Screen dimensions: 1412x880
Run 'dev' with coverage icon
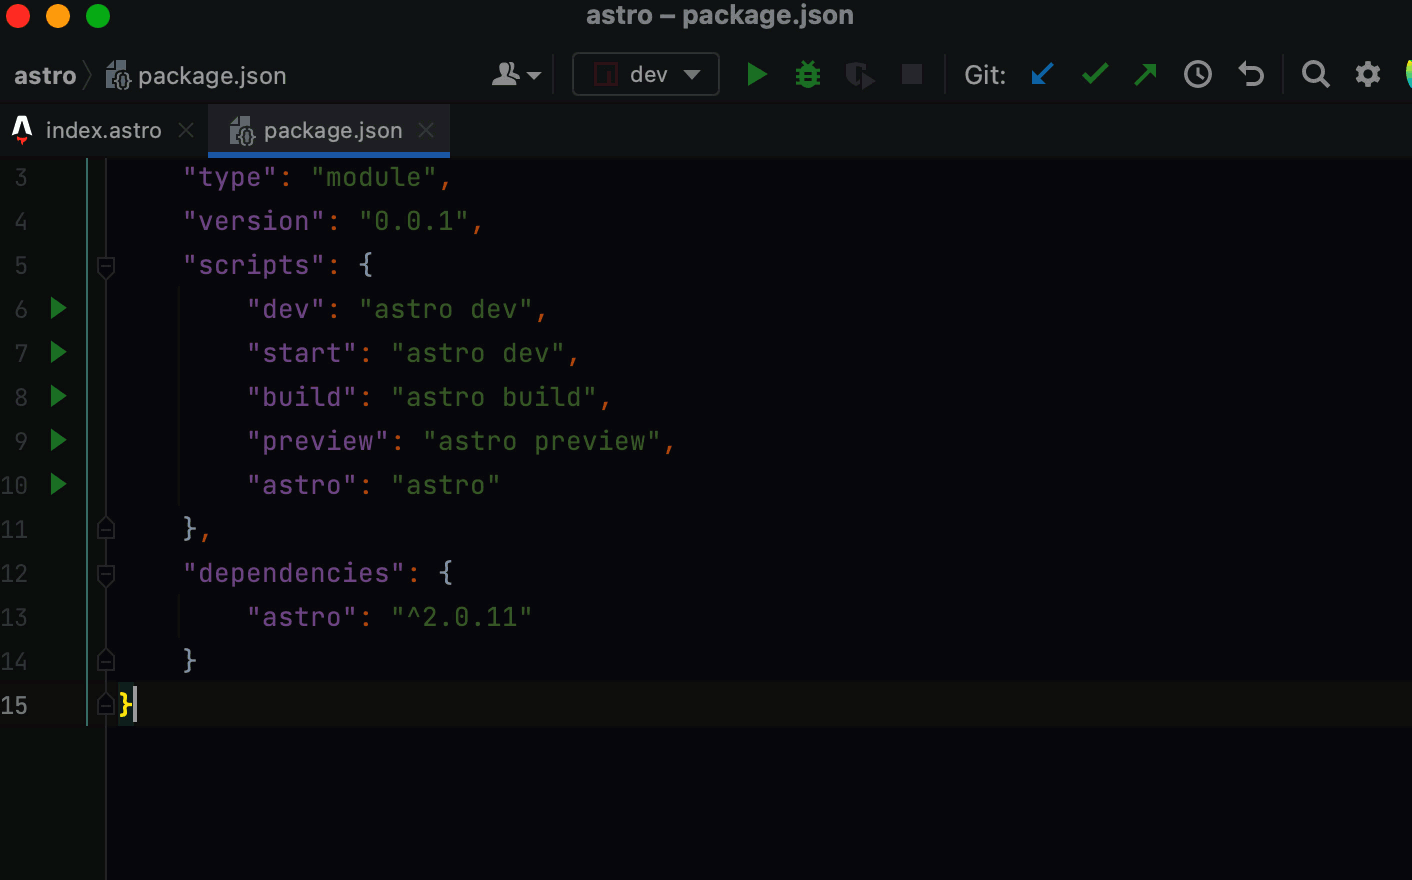[860, 73]
